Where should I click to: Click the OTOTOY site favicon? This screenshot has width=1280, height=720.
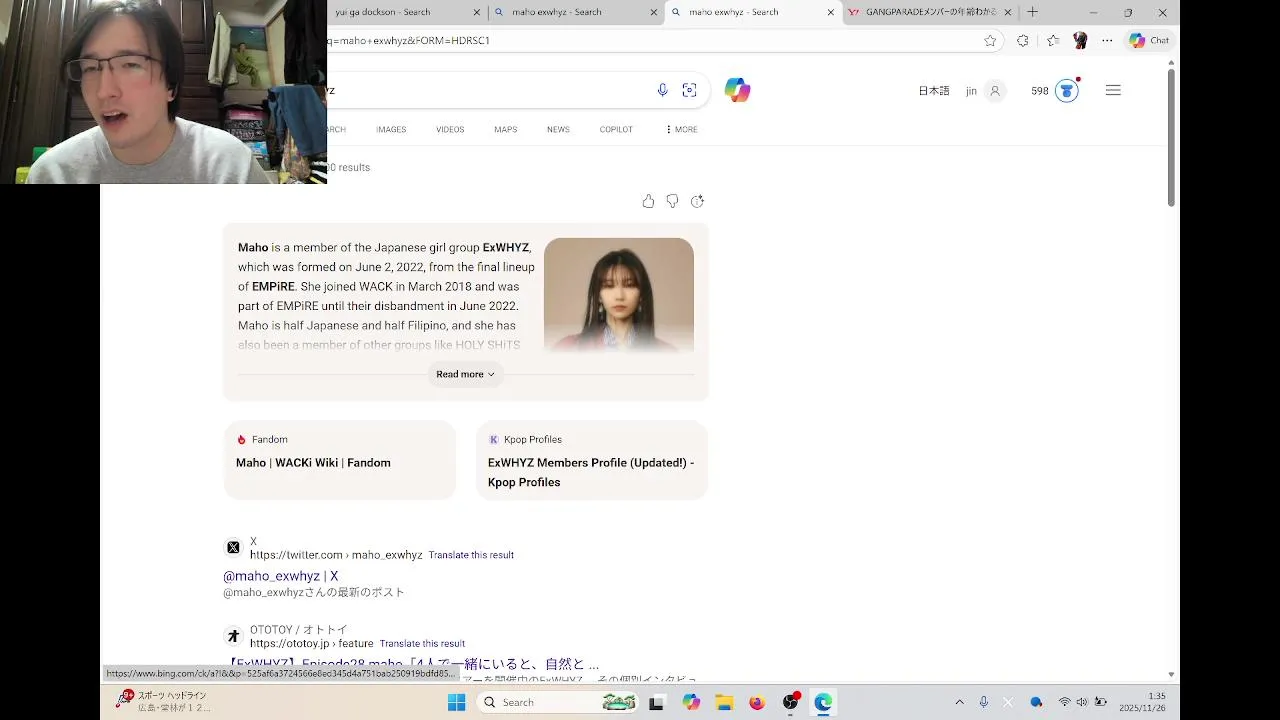click(x=233, y=636)
